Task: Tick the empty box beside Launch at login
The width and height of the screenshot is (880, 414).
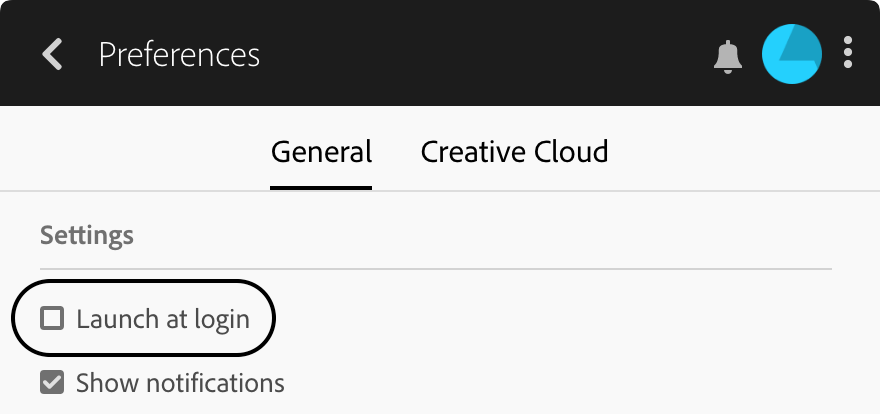Action: (x=51, y=319)
